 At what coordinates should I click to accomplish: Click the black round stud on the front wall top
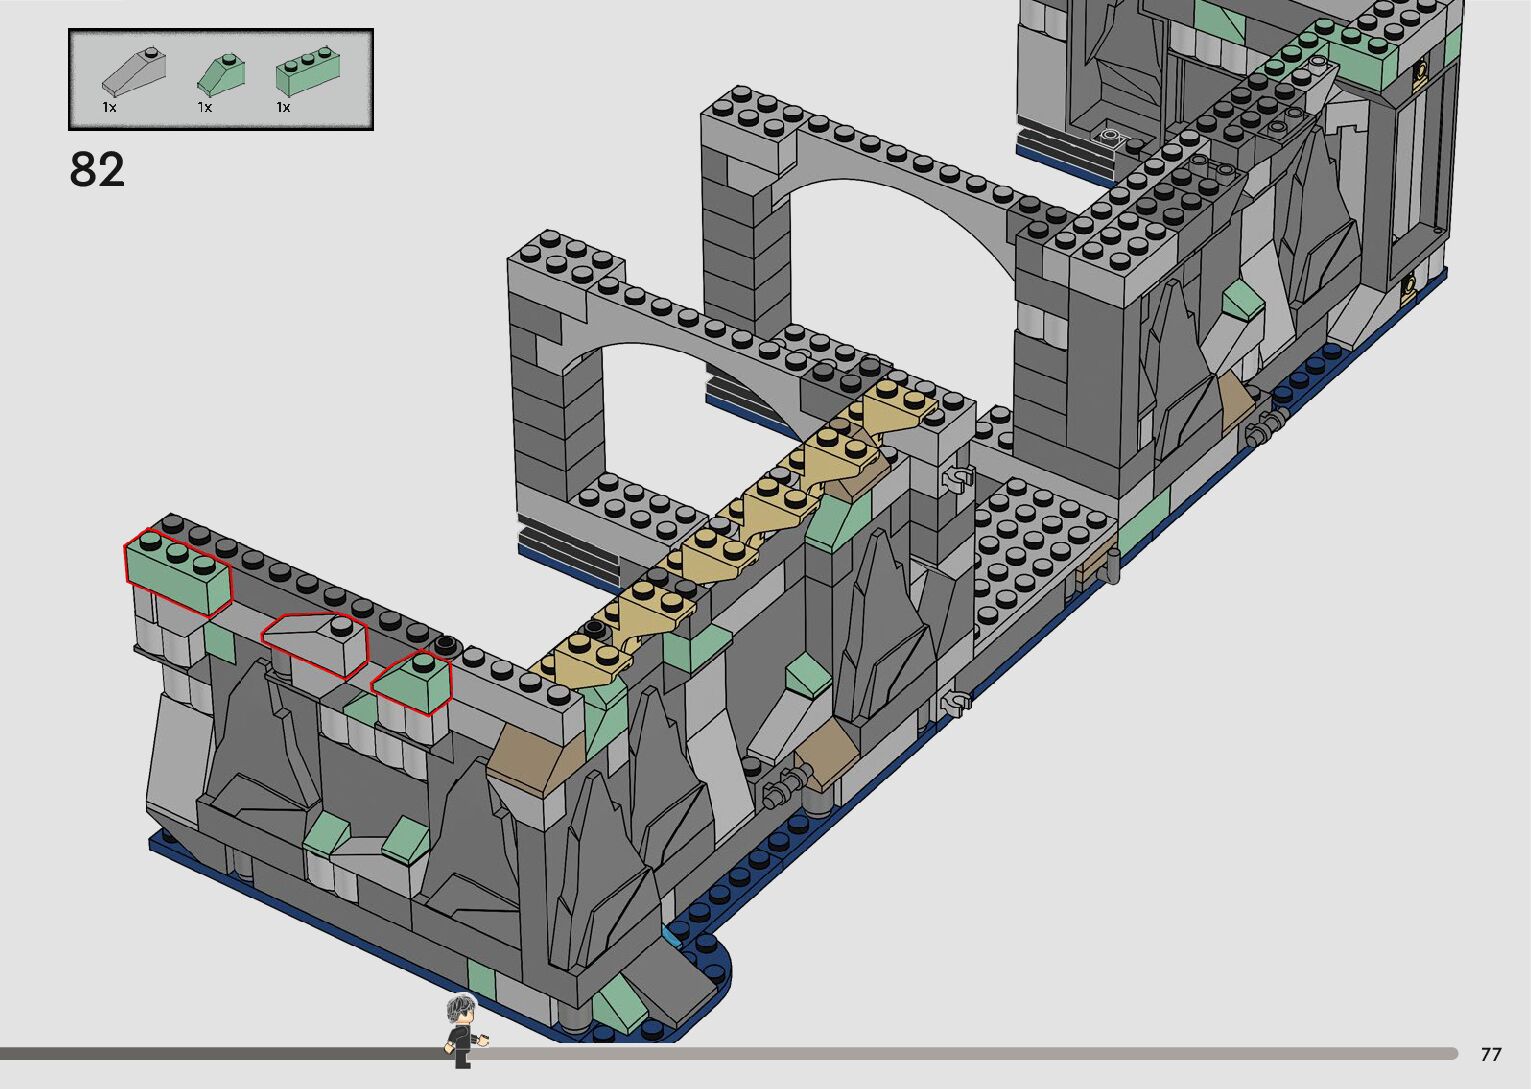(x=445, y=645)
